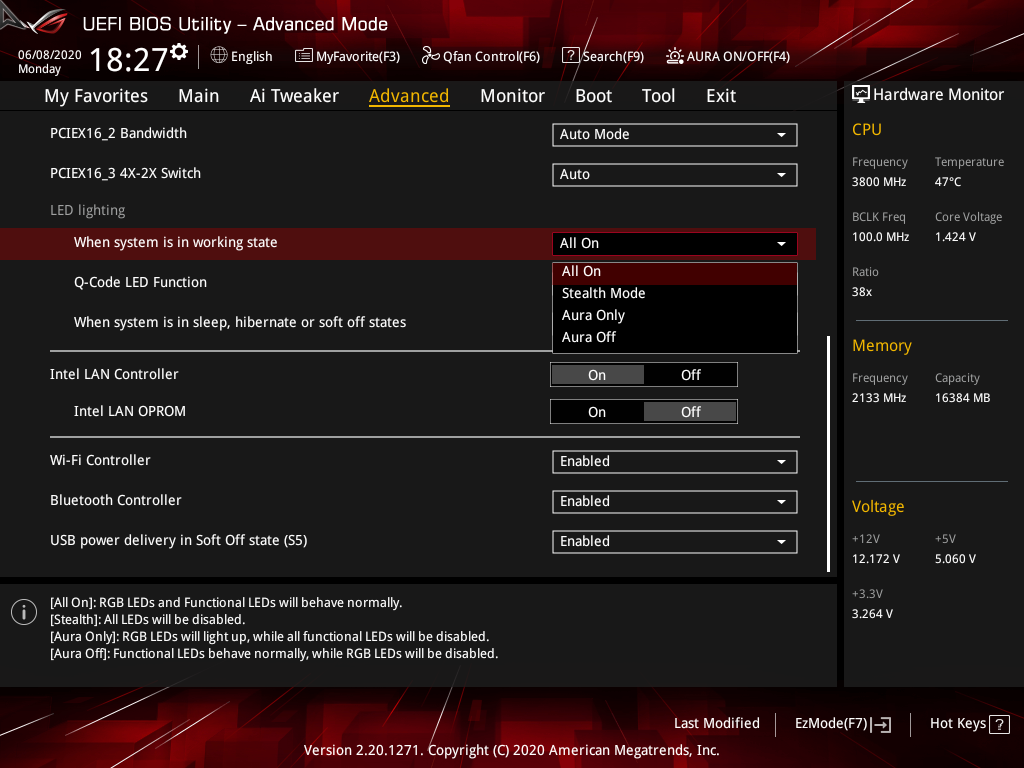This screenshot has width=1024, height=768.
Task: Select Bluetooth Controller label
Action: (116, 500)
